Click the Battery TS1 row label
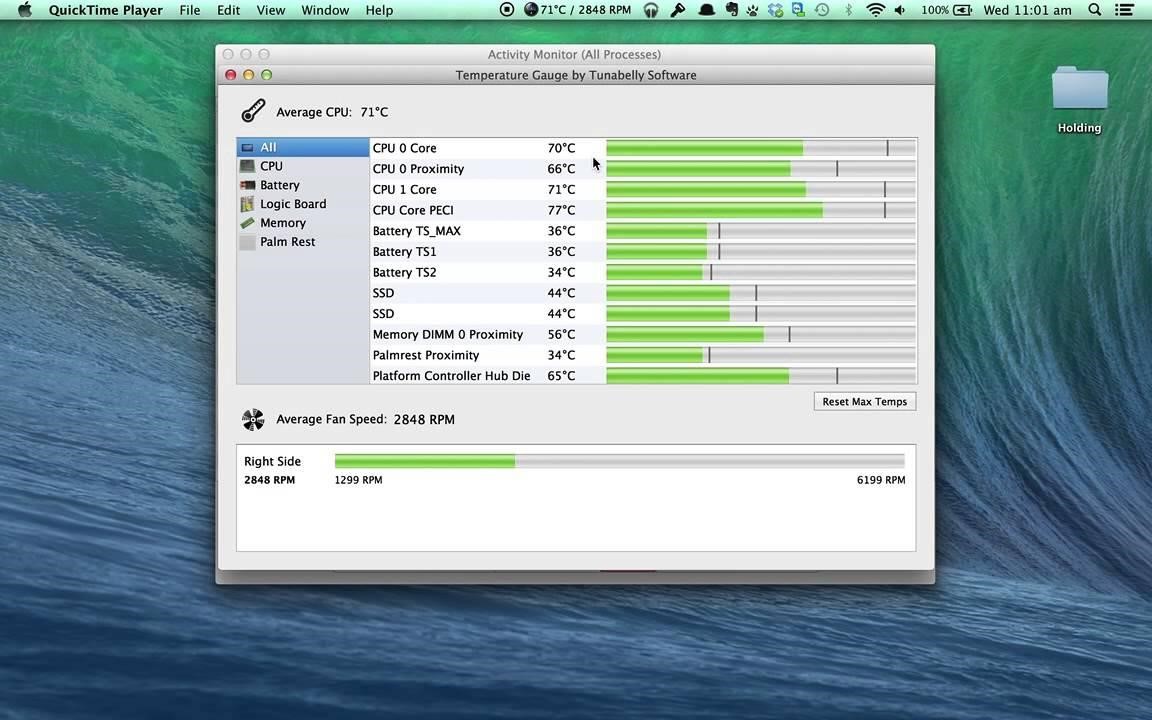1152x720 pixels. pyautogui.click(x=404, y=251)
